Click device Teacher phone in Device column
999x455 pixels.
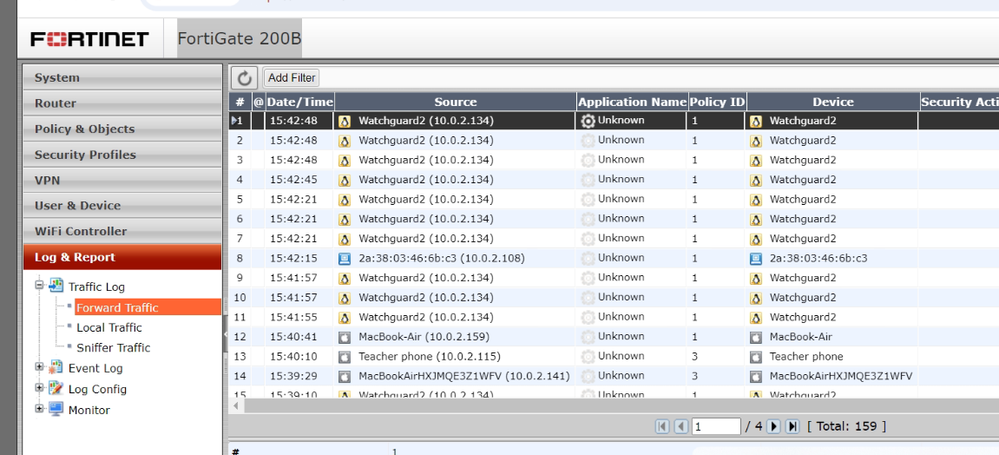pyautogui.click(x=806, y=356)
